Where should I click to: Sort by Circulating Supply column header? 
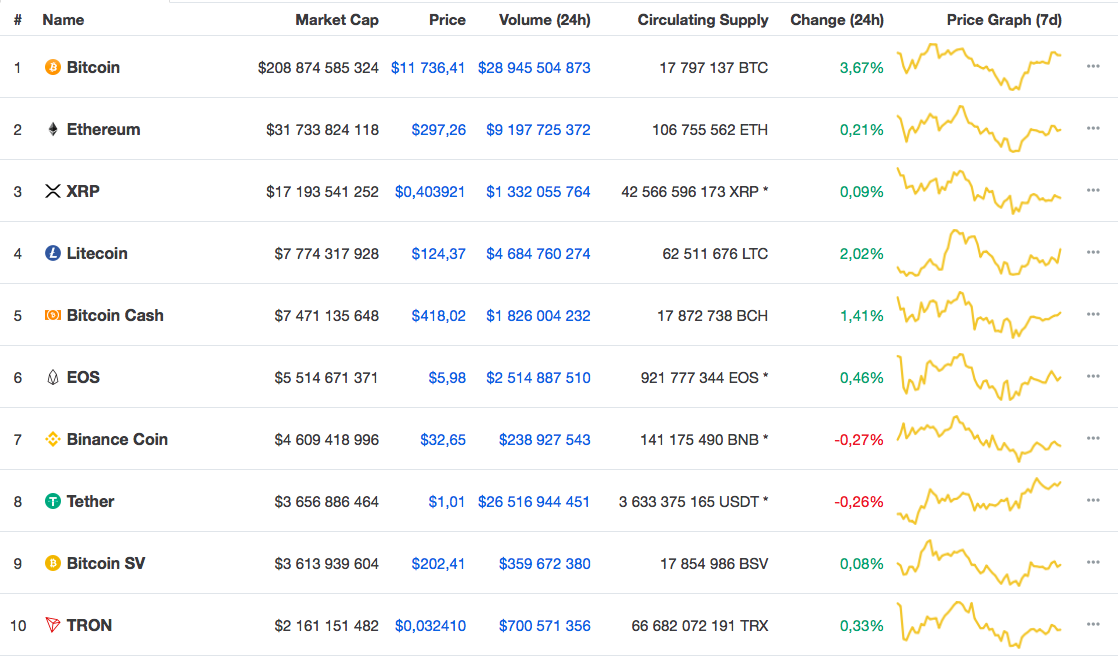click(x=703, y=19)
